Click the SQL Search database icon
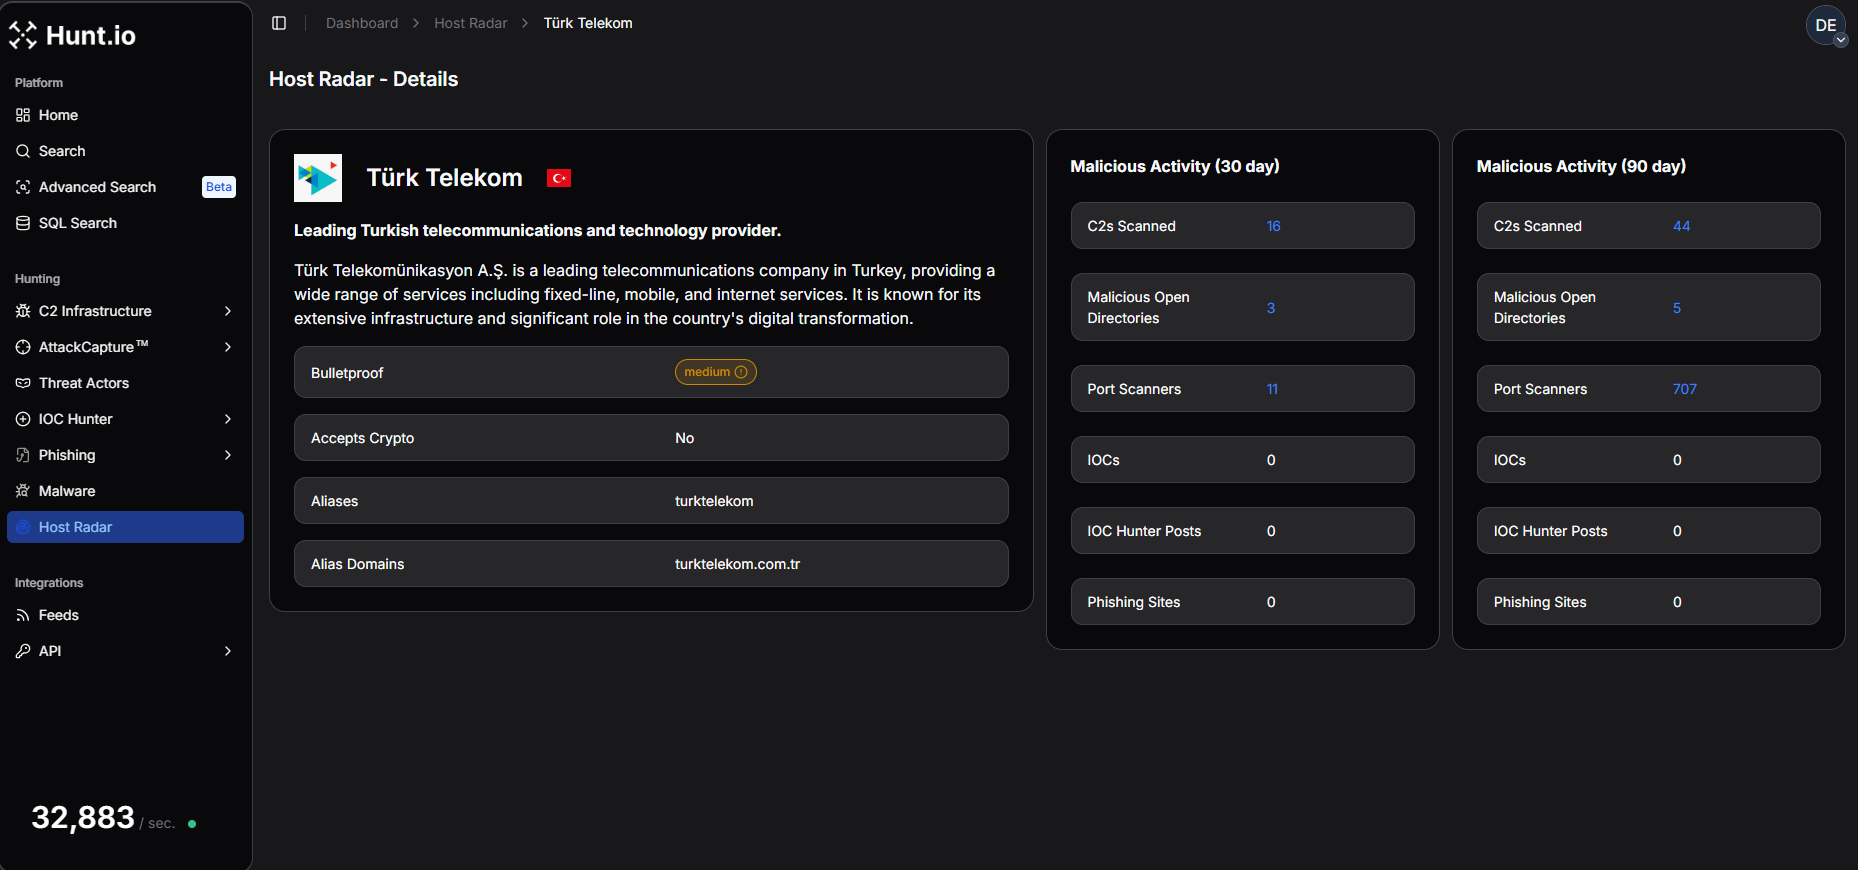Image resolution: width=1858 pixels, height=870 pixels. click(x=23, y=223)
